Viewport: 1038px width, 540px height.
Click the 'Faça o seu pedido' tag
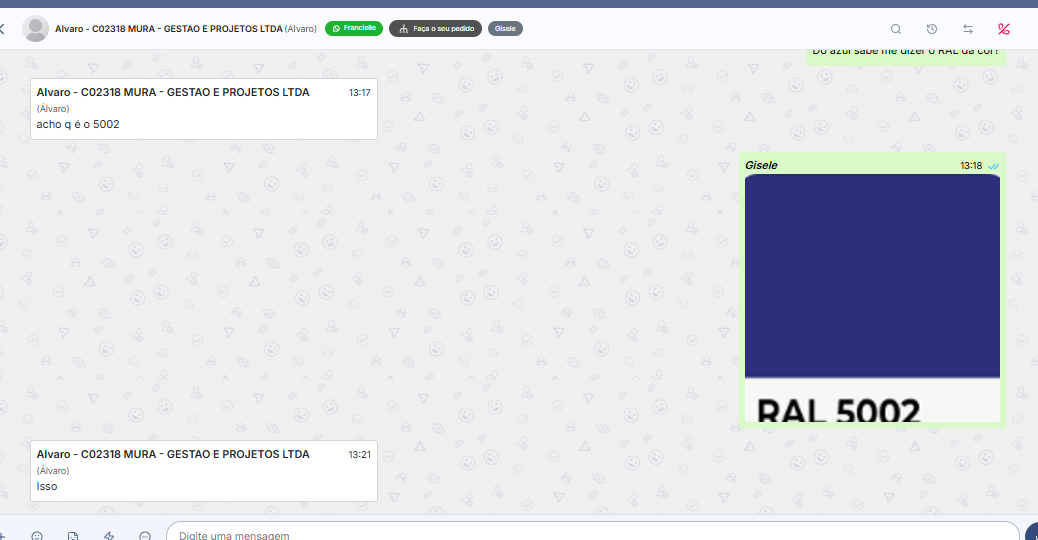pyautogui.click(x=435, y=29)
